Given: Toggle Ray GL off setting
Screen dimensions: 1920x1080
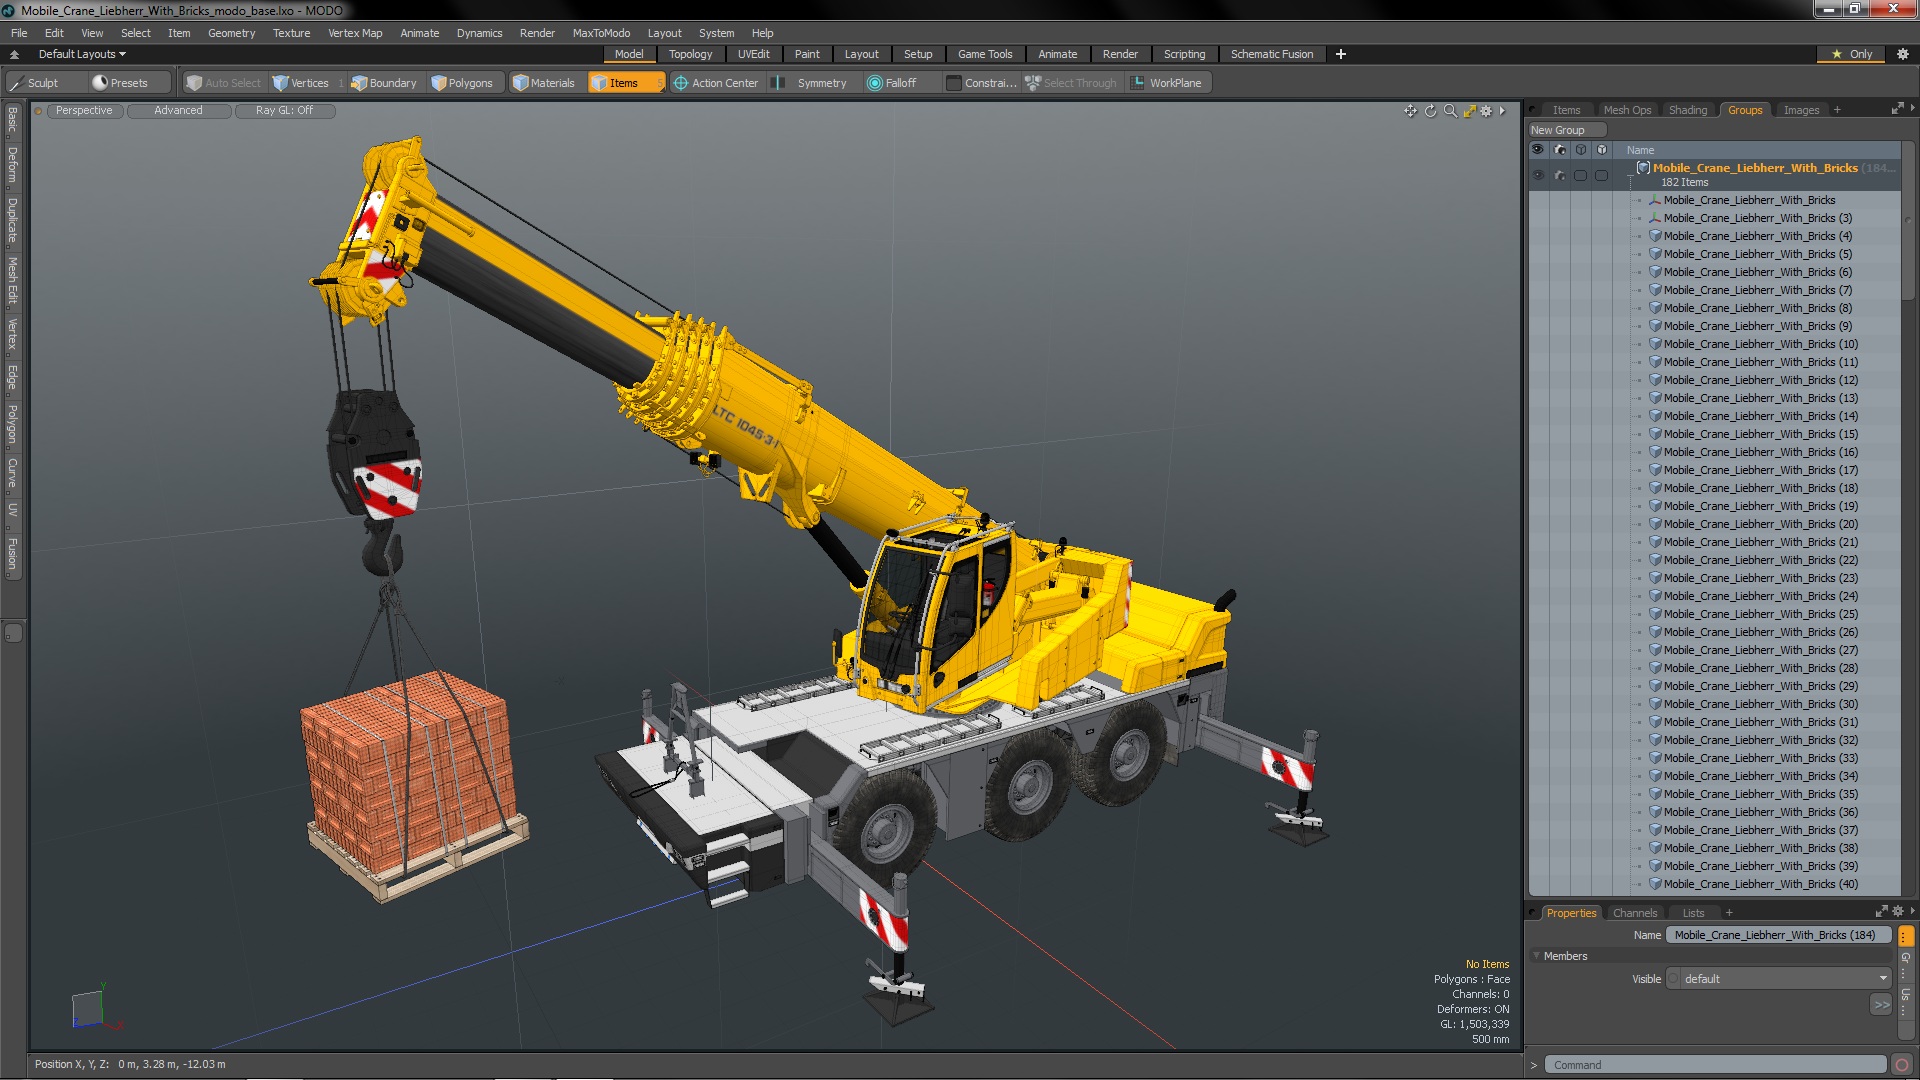Looking at the screenshot, I should [284, 111].
